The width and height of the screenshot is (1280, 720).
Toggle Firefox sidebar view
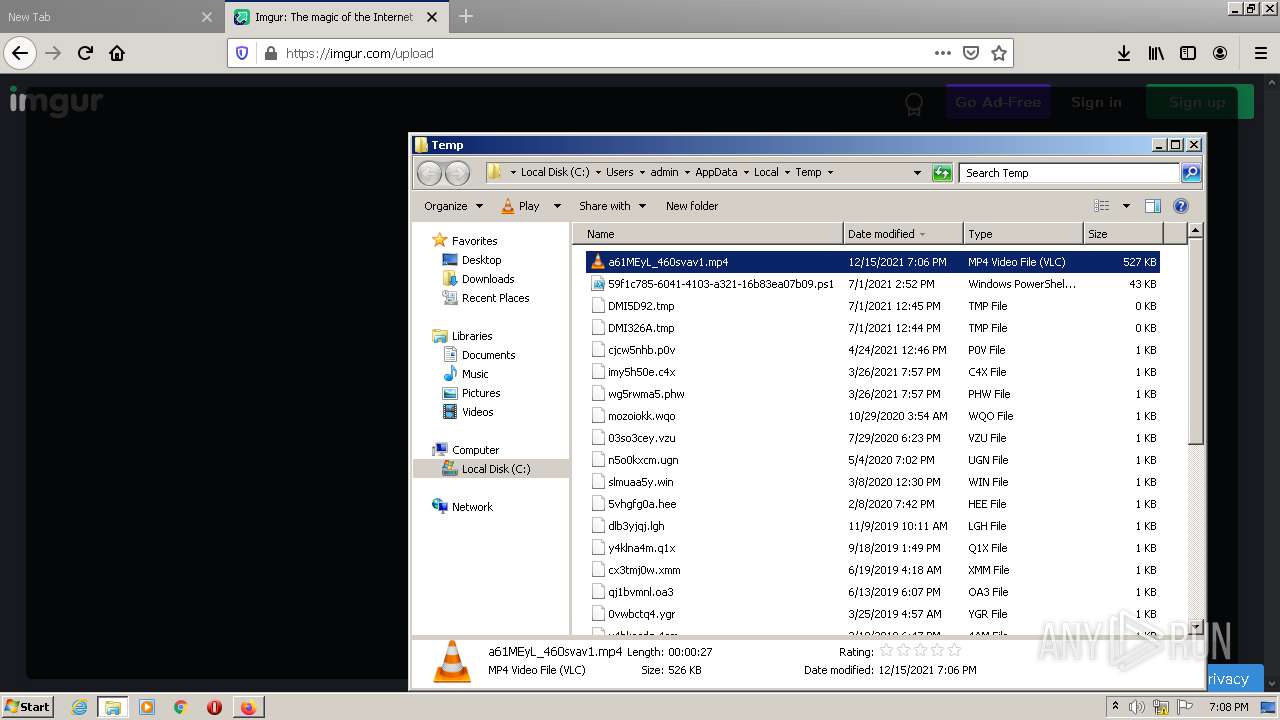(1188, 53)
